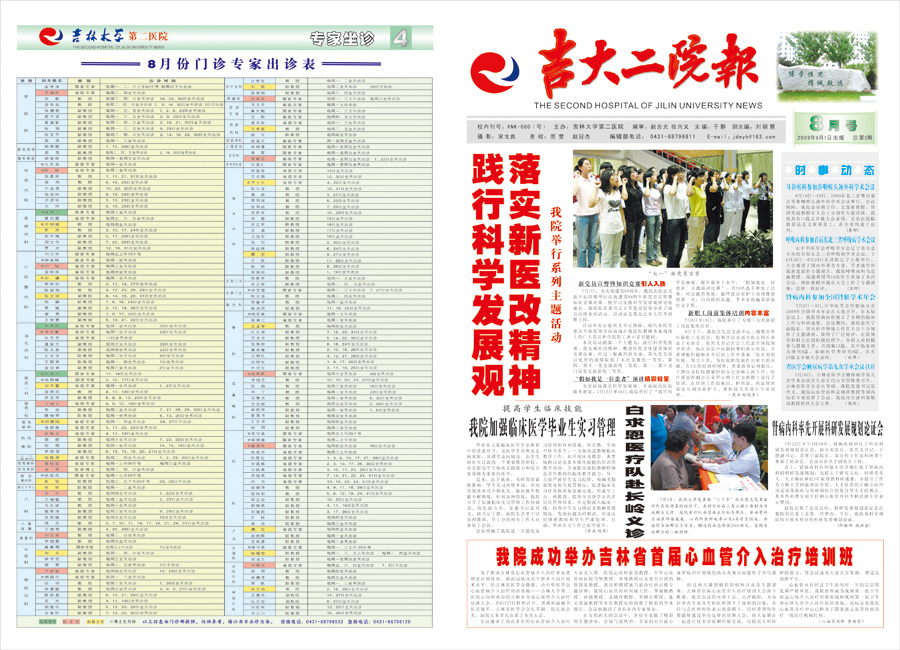Image resolution: width=900 pixels, height=650 pixels.
Task: Click the 专家坐诊 section header
Action: pos(342,38)
